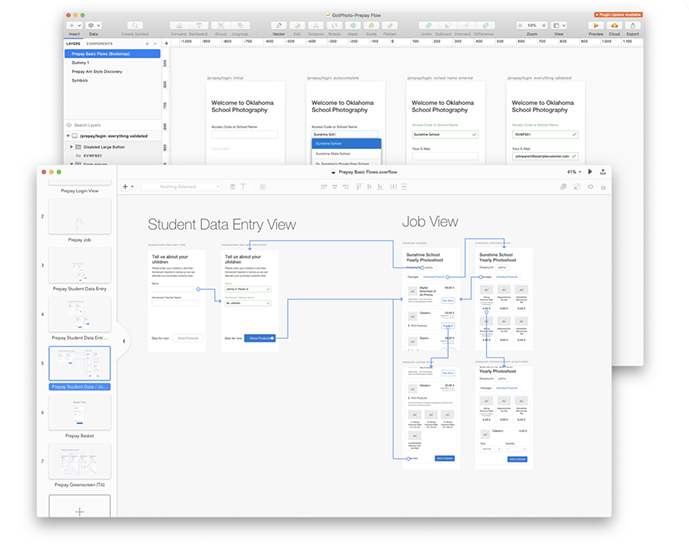Click the Intersect boolean operation in Sketch

[x=465, y=25]
